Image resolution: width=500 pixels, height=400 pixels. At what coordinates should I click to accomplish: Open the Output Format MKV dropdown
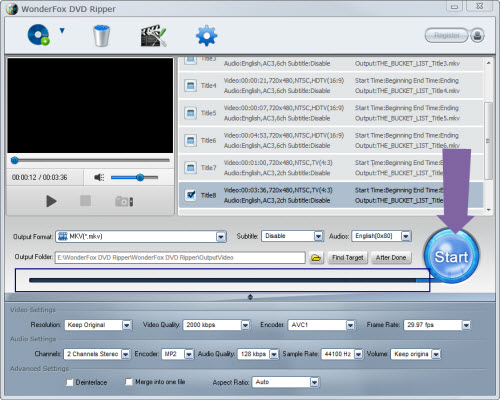click(x=221, y=237)
